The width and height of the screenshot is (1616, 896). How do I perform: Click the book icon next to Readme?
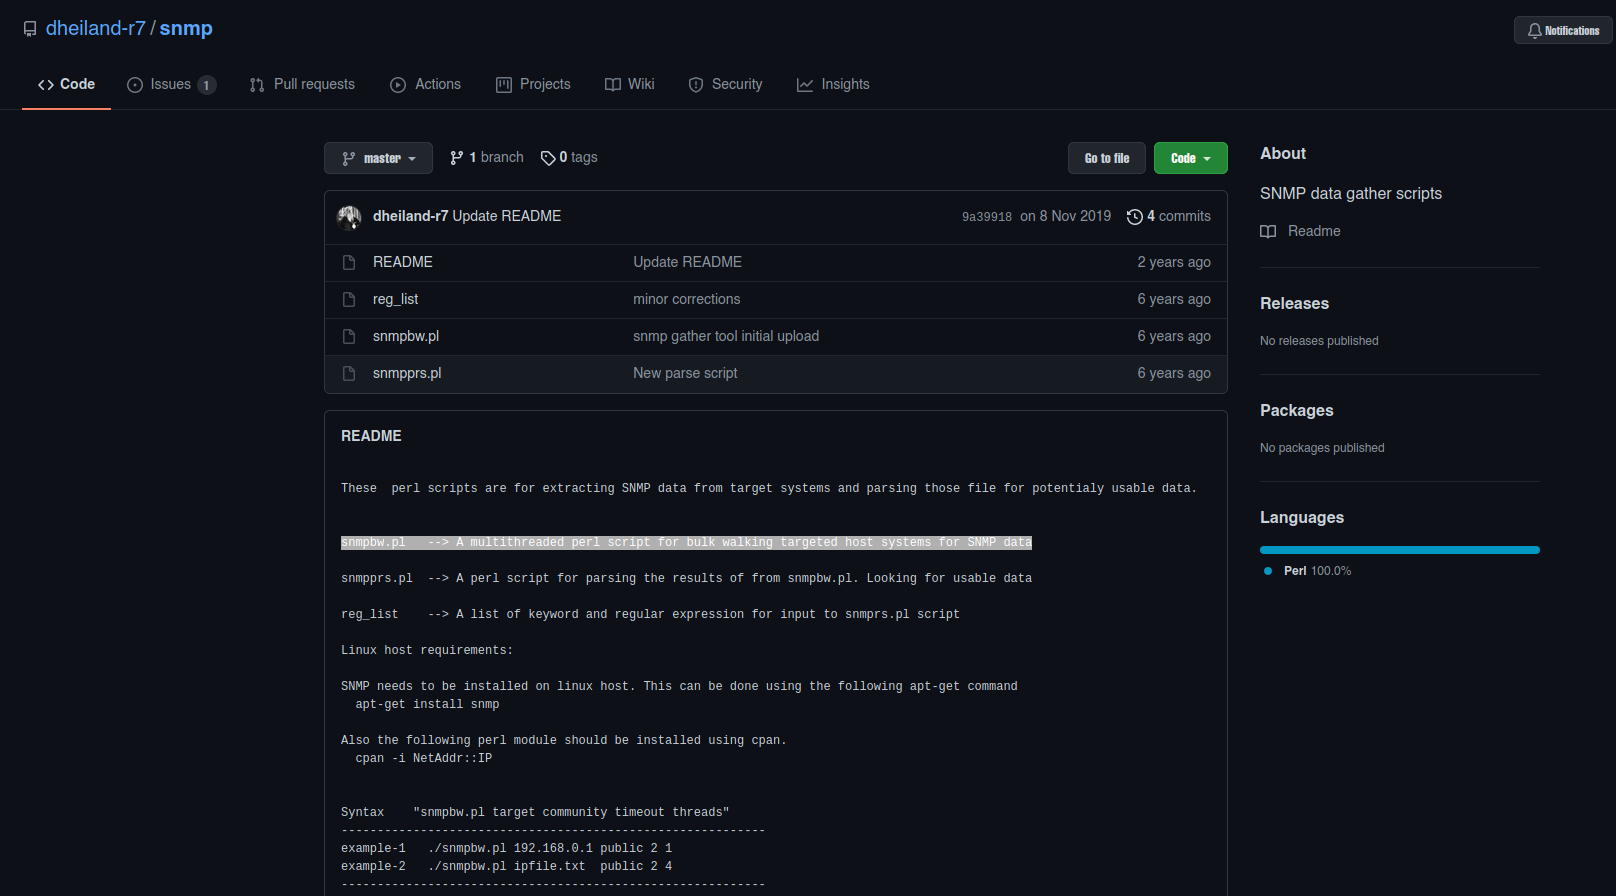(x=1268, y=232)
